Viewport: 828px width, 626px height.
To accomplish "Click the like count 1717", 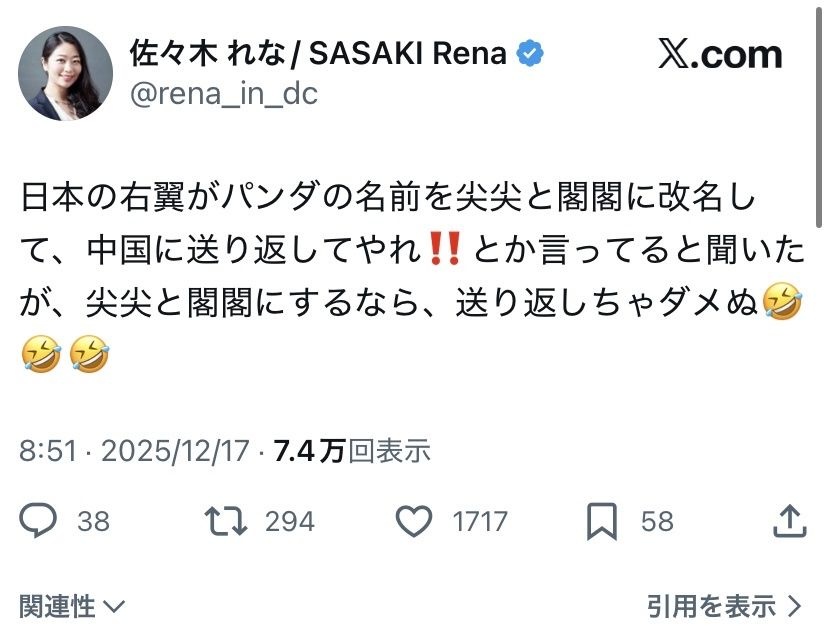I will click(479, 521).
